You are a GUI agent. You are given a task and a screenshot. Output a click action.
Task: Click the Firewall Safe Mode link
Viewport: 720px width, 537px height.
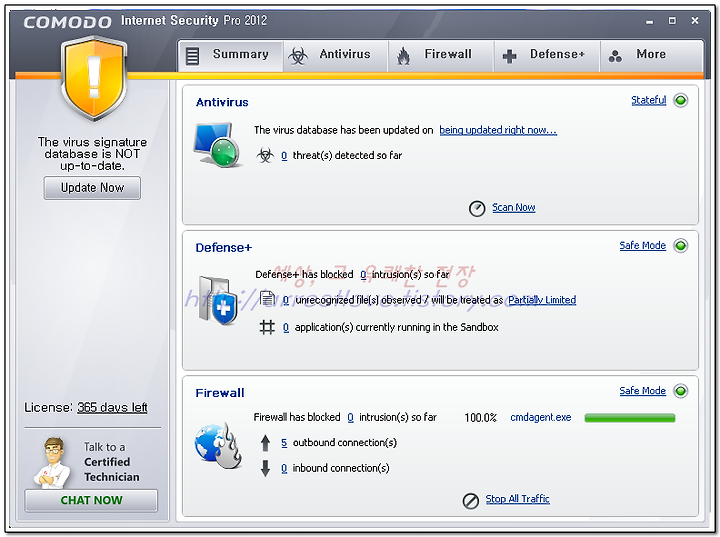click(x=642, y=390)
